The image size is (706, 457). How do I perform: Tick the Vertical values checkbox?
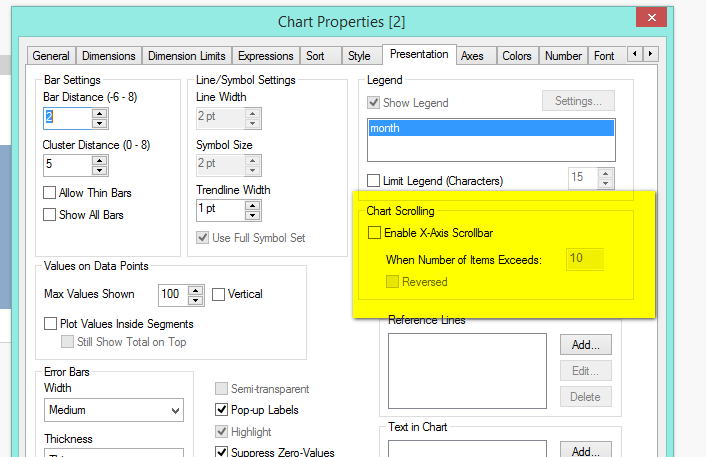[219, 294]
